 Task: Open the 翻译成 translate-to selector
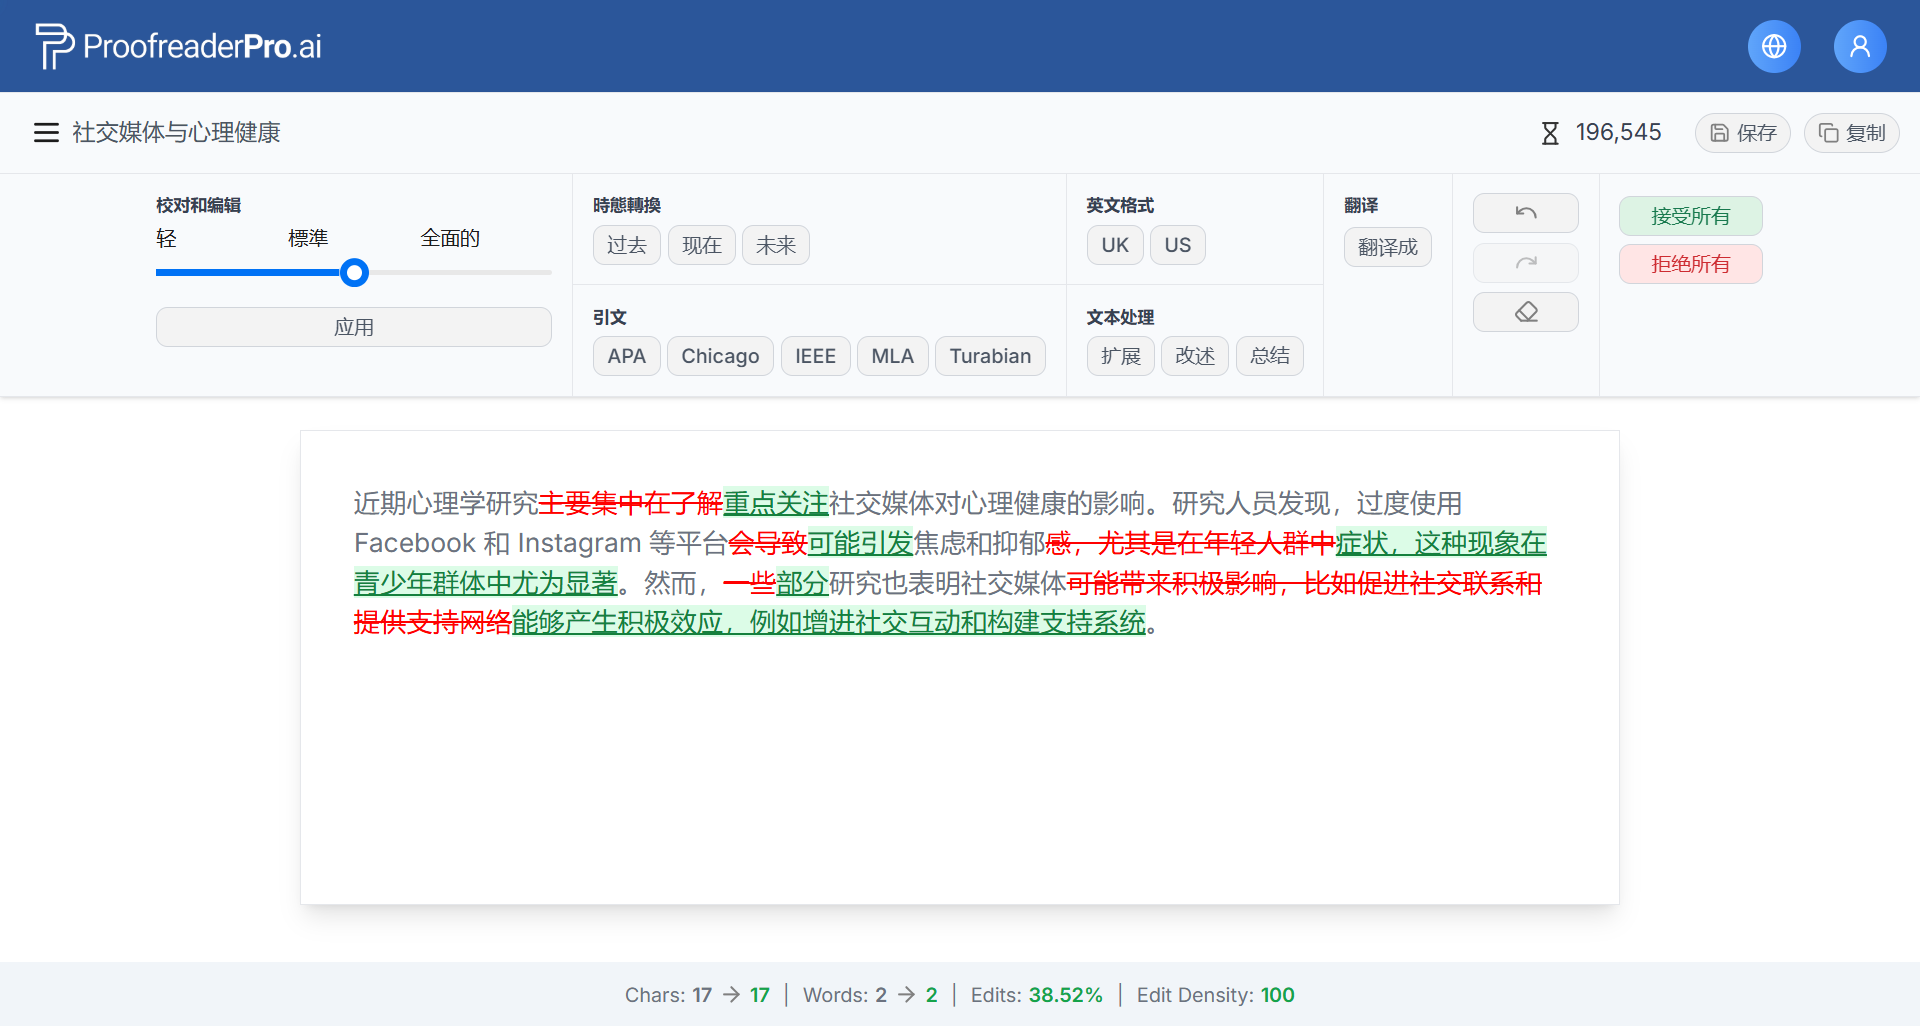pyautogui.click(x=1387, y=247)
